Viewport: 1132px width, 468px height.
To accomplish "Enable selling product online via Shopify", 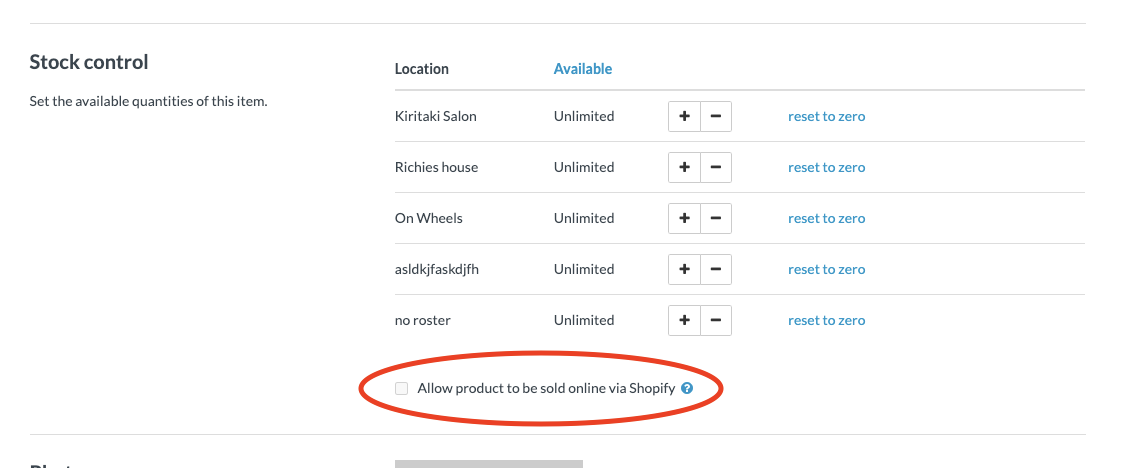I will tap(401, 389).
